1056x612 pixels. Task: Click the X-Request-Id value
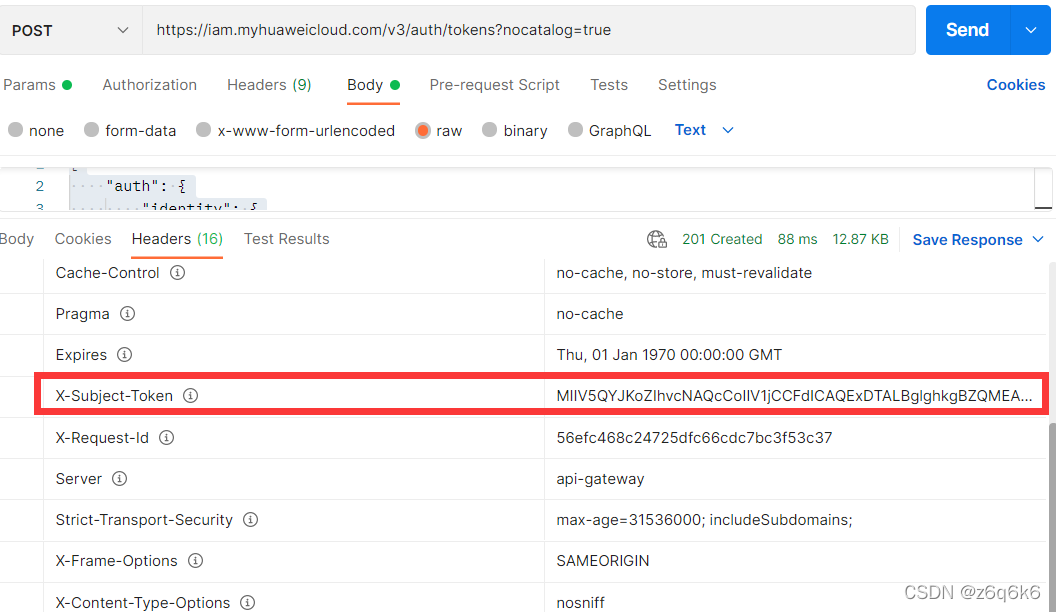click(694, 438)
